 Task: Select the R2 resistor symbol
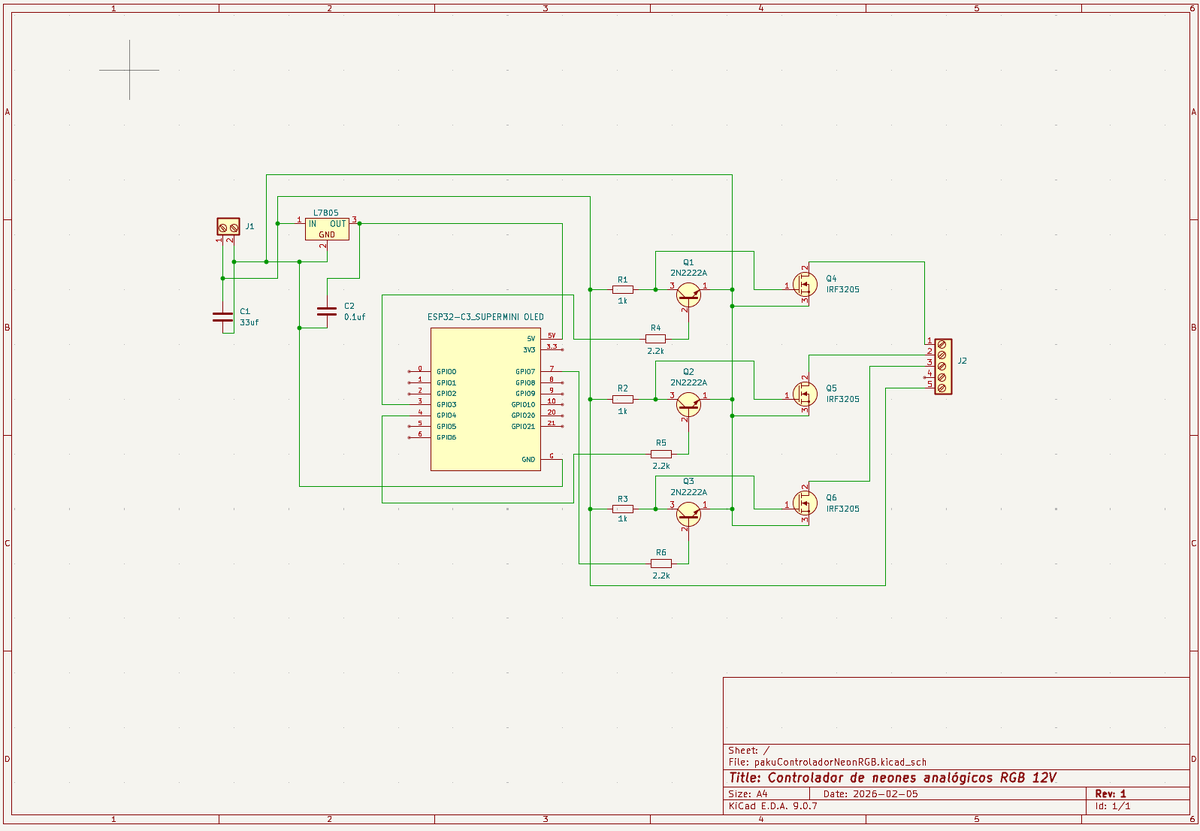tap(622, 398)
